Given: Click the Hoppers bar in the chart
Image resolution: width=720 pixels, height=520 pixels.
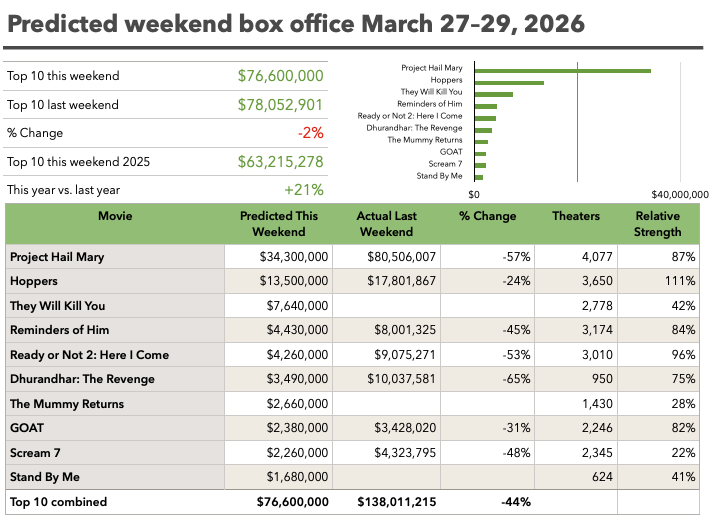Looking at the screenshot, I should coord(509,82).
